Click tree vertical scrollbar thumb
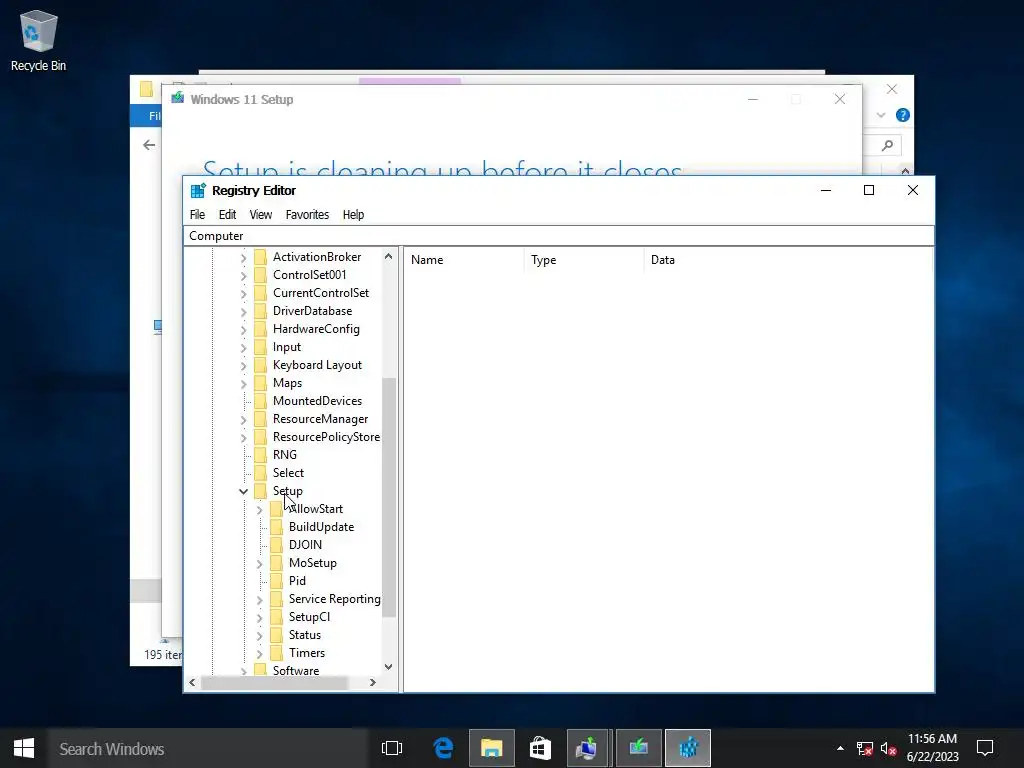The width and height of the screenshot is (1024, 768). coord(389,497)
